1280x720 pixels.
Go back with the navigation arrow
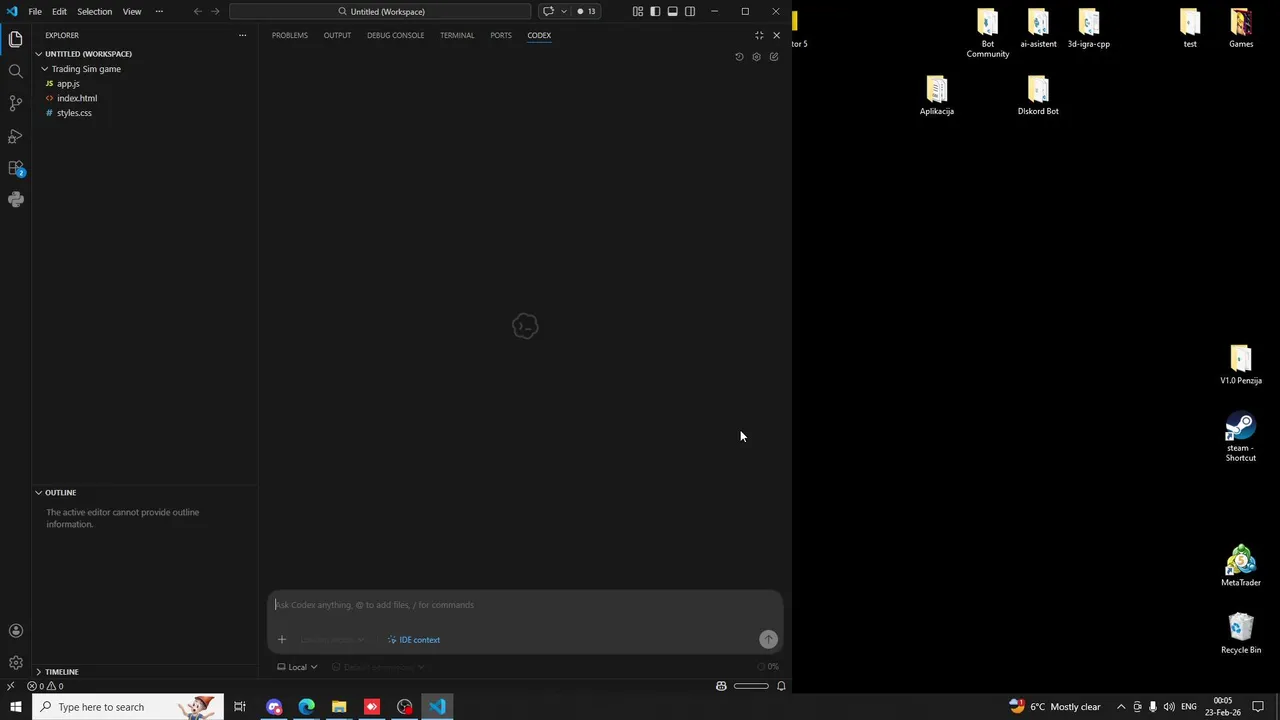pyautogui.click(x=197, y=11)
